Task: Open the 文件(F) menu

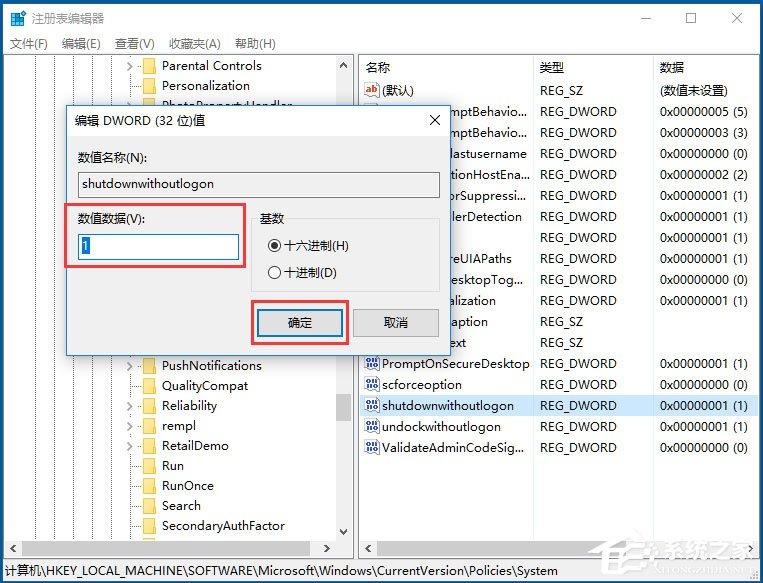Action: click(x=29, y=44)
